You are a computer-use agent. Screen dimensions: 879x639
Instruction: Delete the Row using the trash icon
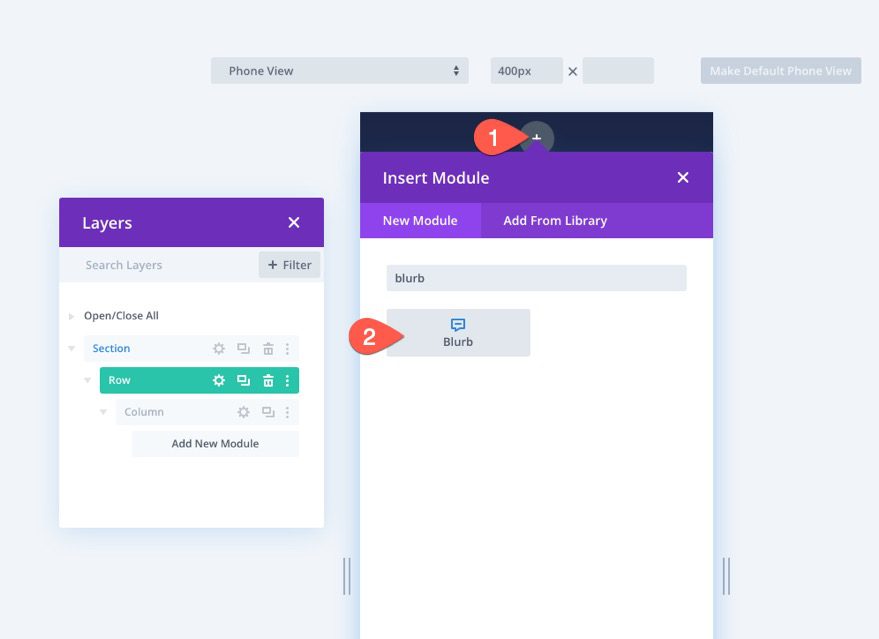pyautogui.click(x=266, y=380)
